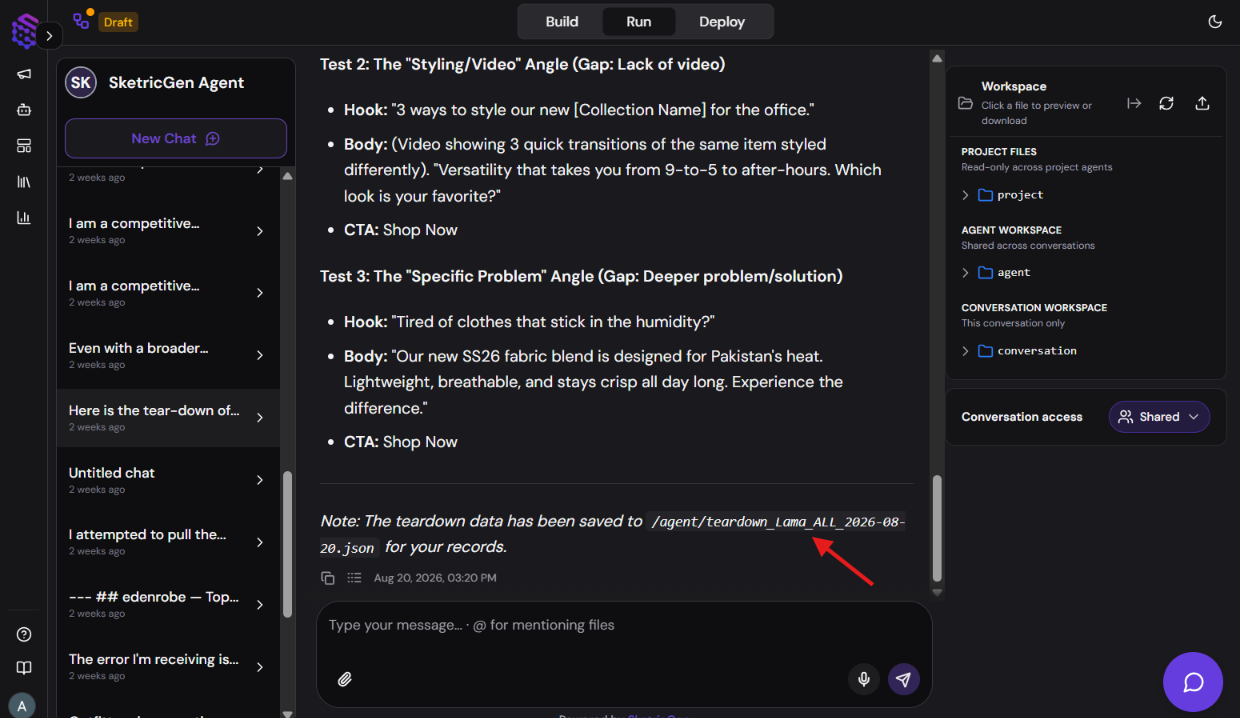Screen dimensions: 1240x718
Task: Copy message using copy icon below note
Action: click(x=328, y=578)
